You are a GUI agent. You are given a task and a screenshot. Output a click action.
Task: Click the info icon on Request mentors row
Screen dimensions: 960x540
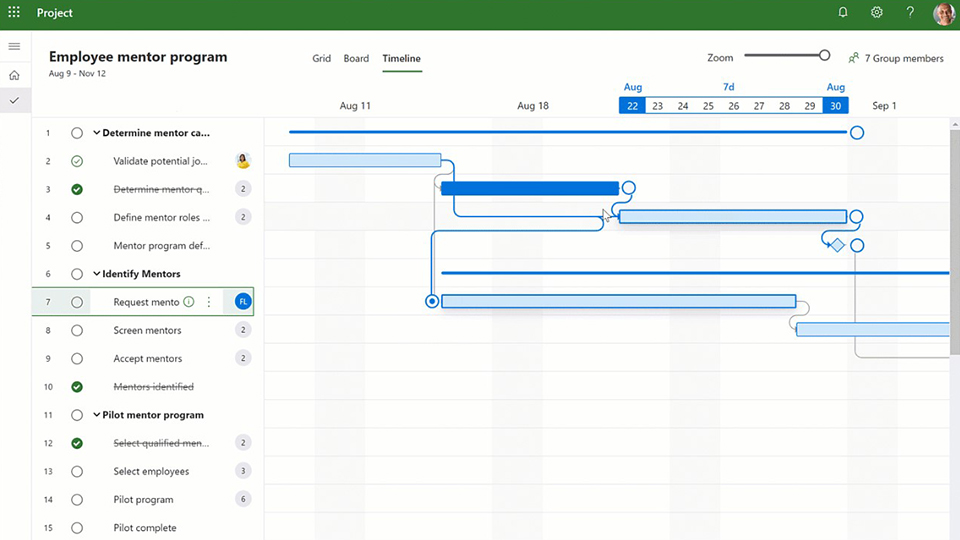tap(189, 302)
